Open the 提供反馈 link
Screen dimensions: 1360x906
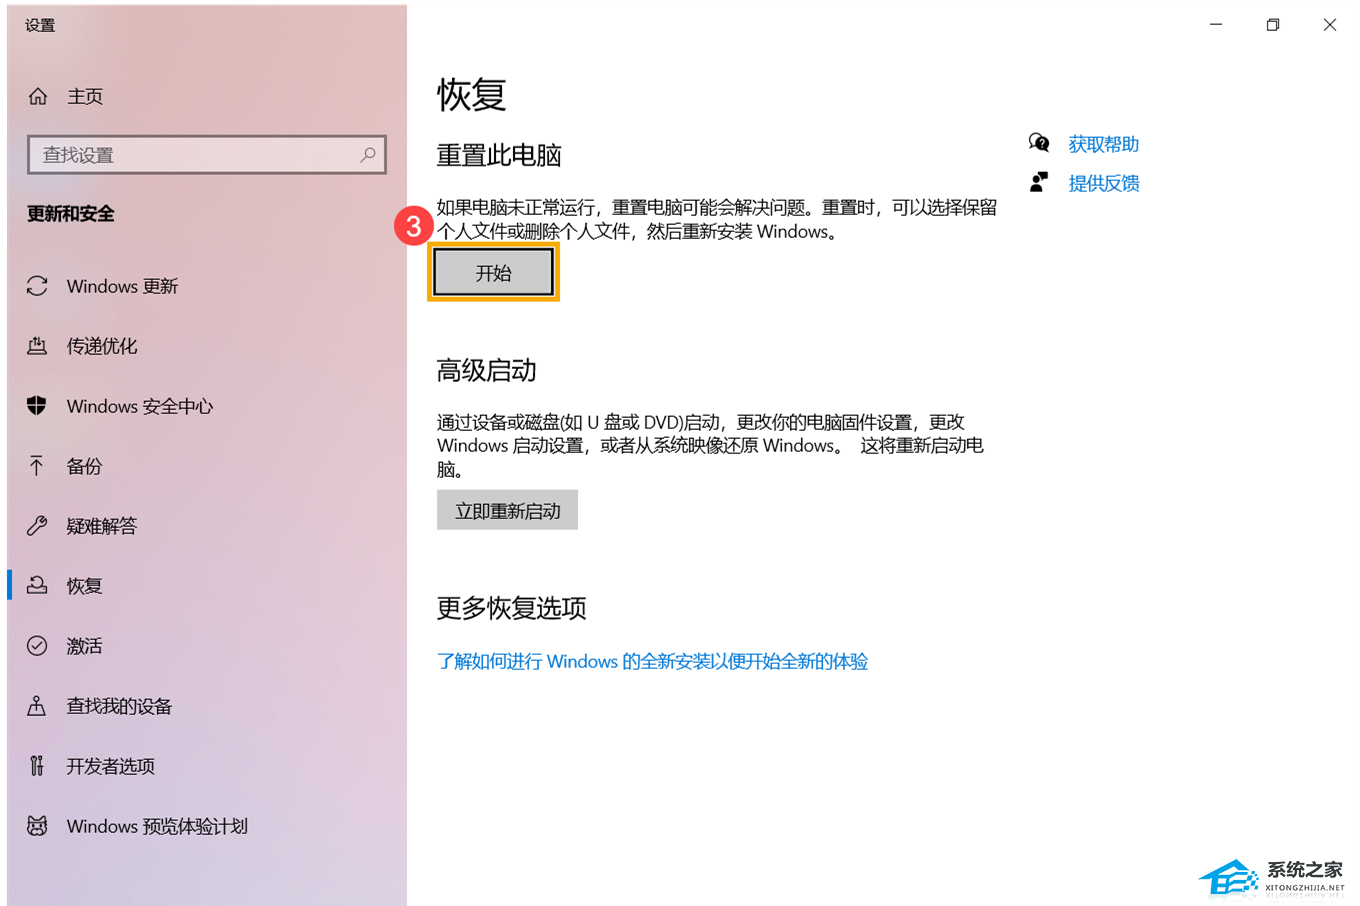pyautogui.click(x=1103, y=183)
